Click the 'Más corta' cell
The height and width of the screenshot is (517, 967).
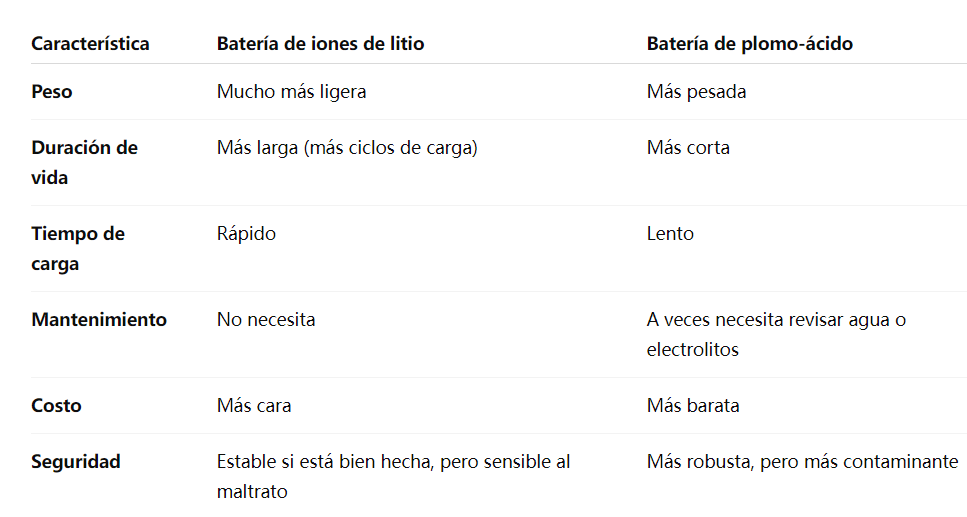[688, 148]
